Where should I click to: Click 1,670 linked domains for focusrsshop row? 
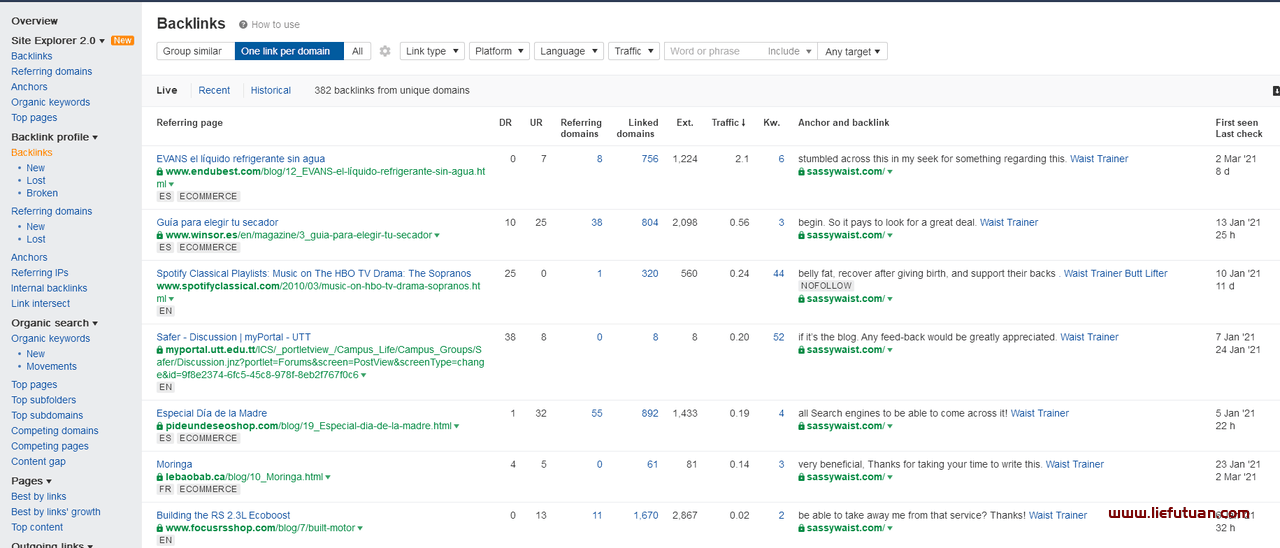[646, 515]
